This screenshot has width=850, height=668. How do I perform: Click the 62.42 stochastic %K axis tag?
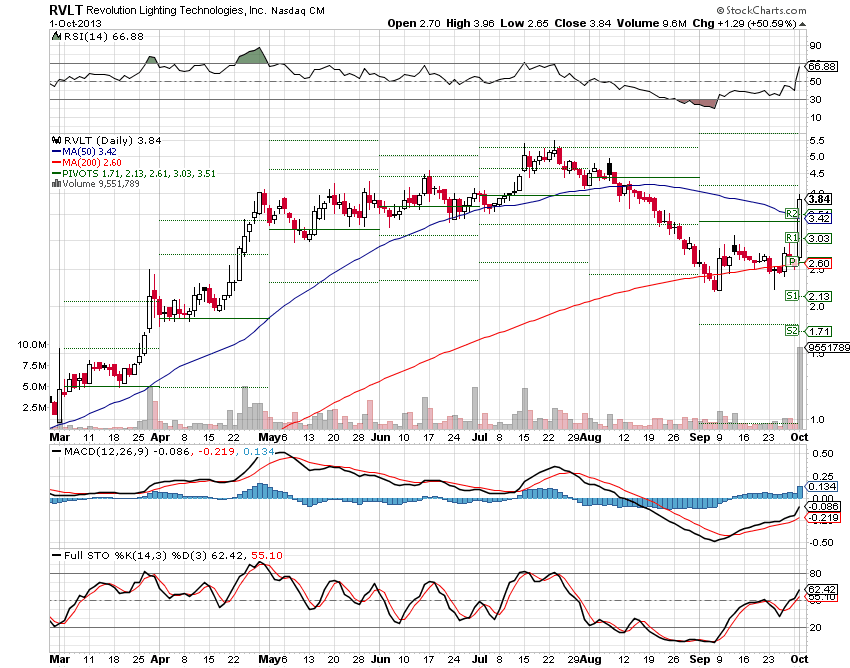(822, 589)
